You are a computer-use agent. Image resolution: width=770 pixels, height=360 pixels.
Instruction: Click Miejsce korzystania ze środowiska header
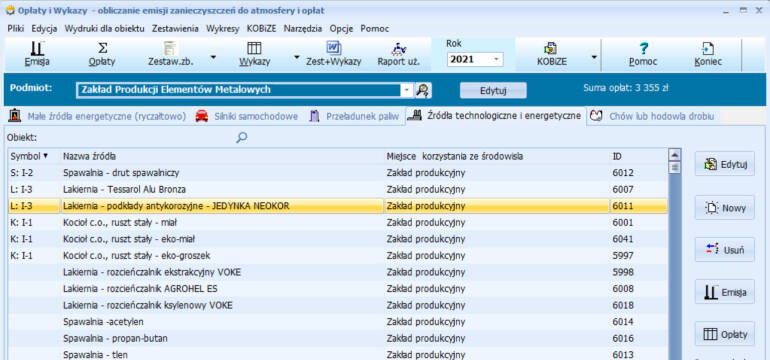[x=497, y=156]
